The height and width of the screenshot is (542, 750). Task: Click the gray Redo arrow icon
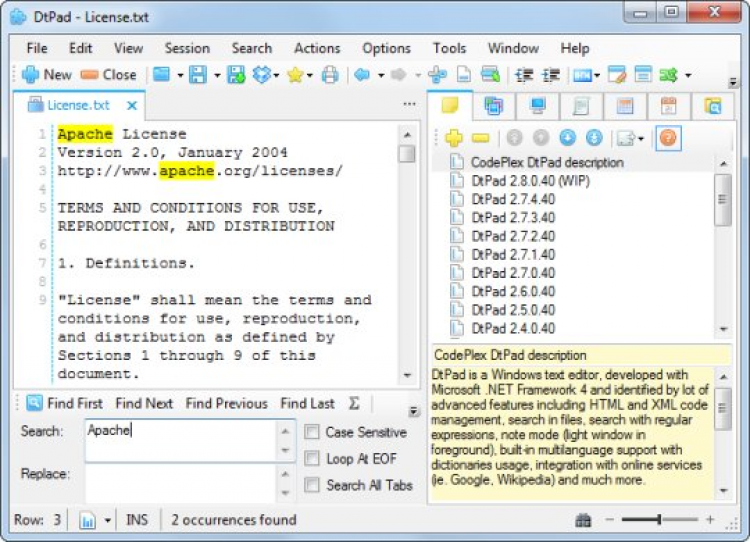pyautogui.click(x=398, y=75)
